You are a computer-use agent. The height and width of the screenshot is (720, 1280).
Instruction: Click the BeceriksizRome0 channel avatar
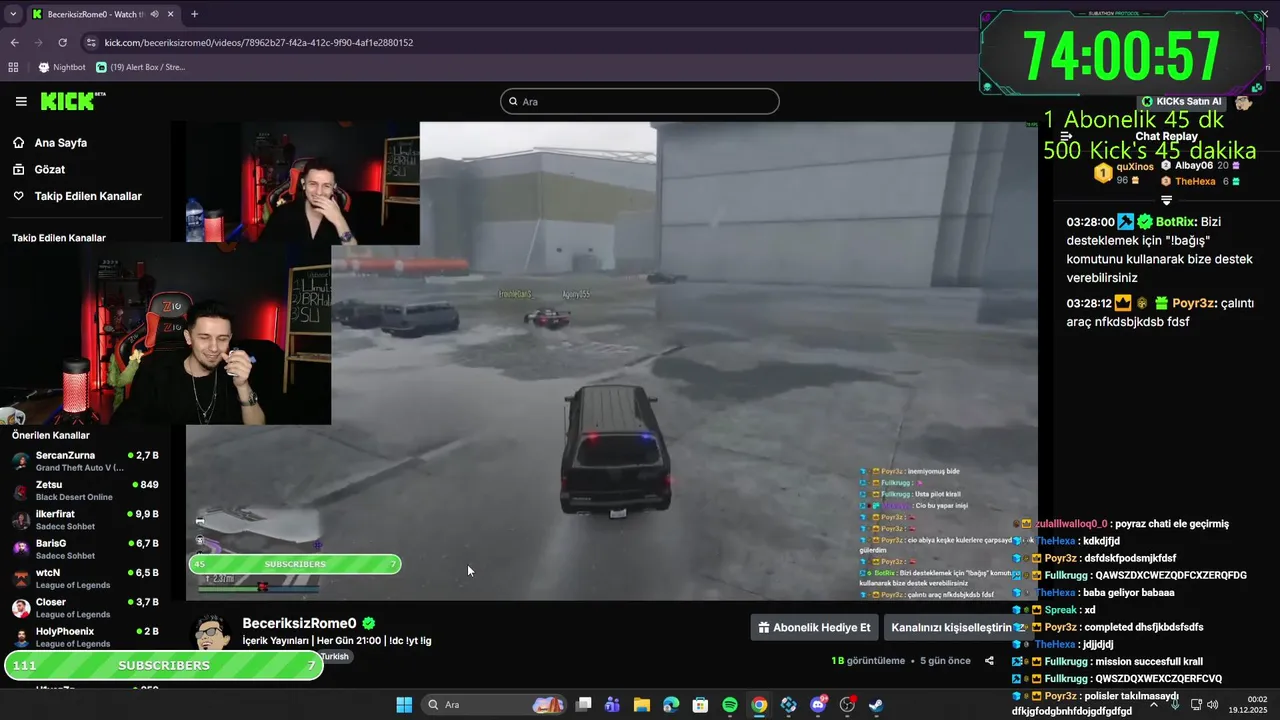click(x=211, y=632)
